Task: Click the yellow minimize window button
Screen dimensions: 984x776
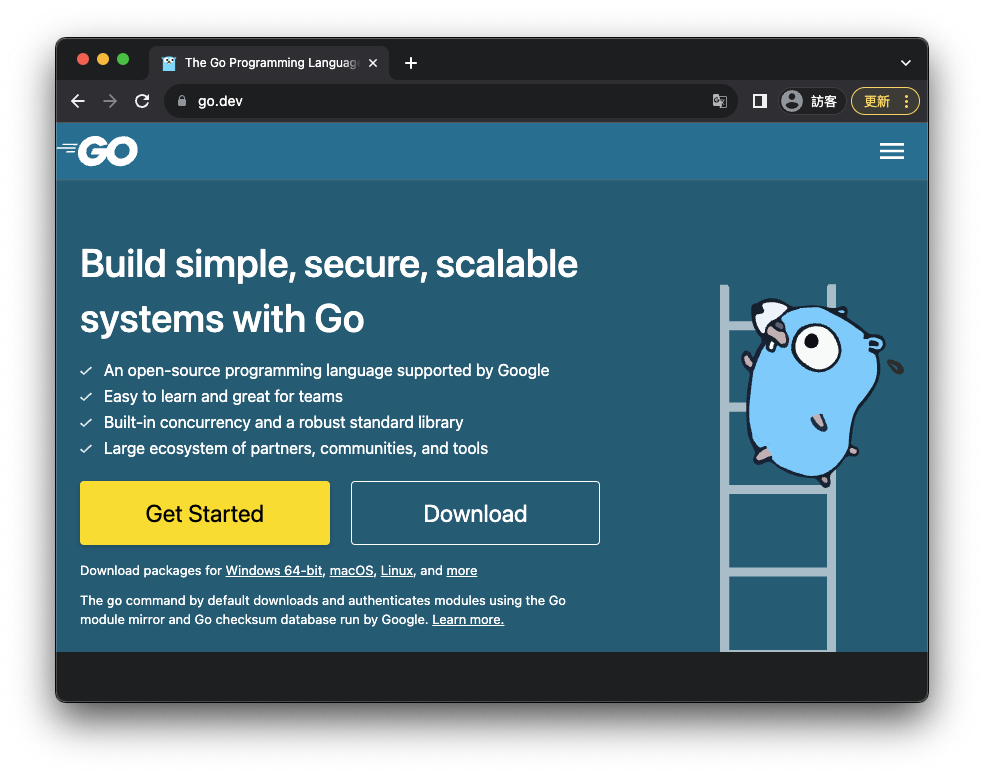Action: [103, 59]
